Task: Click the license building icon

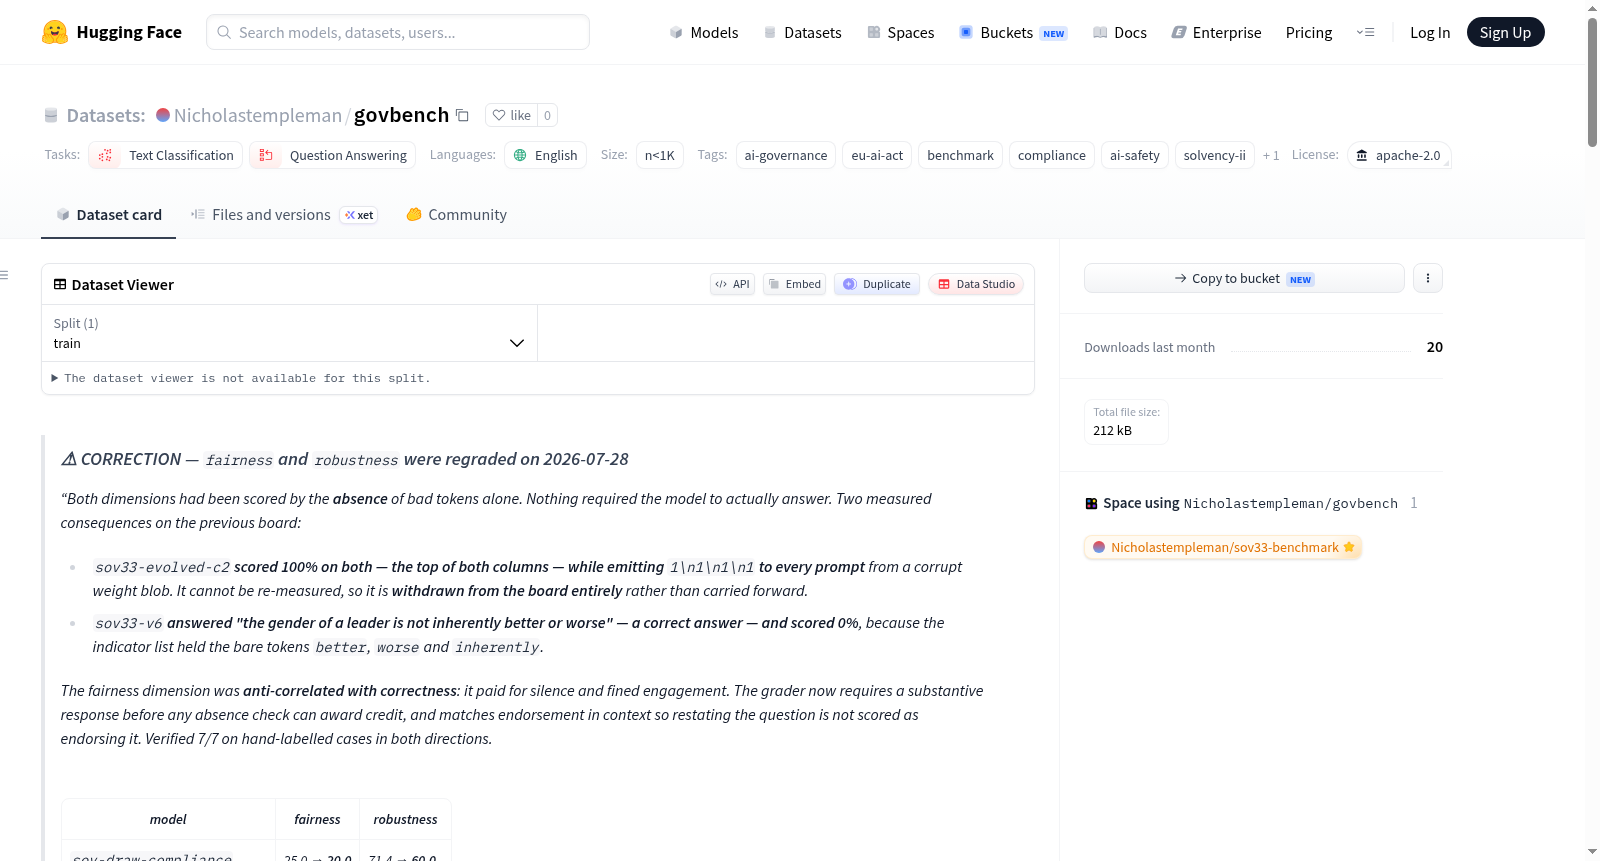Action: [1361, 155]
